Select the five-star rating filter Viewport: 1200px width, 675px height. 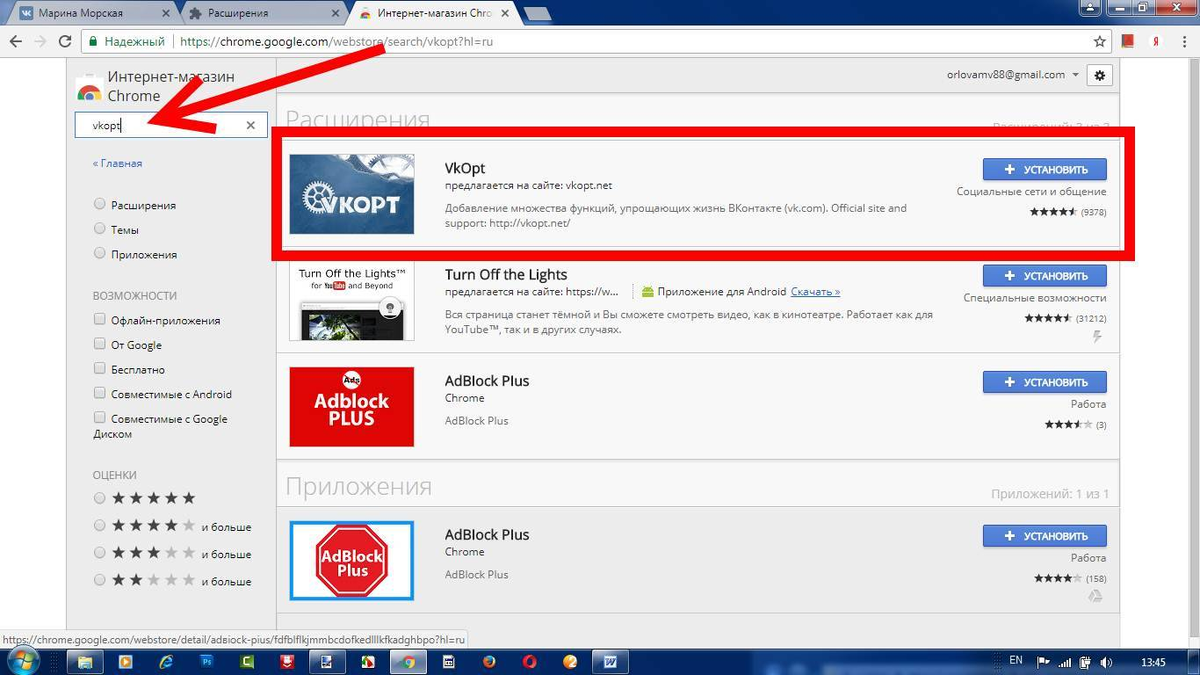pos(99,498)
